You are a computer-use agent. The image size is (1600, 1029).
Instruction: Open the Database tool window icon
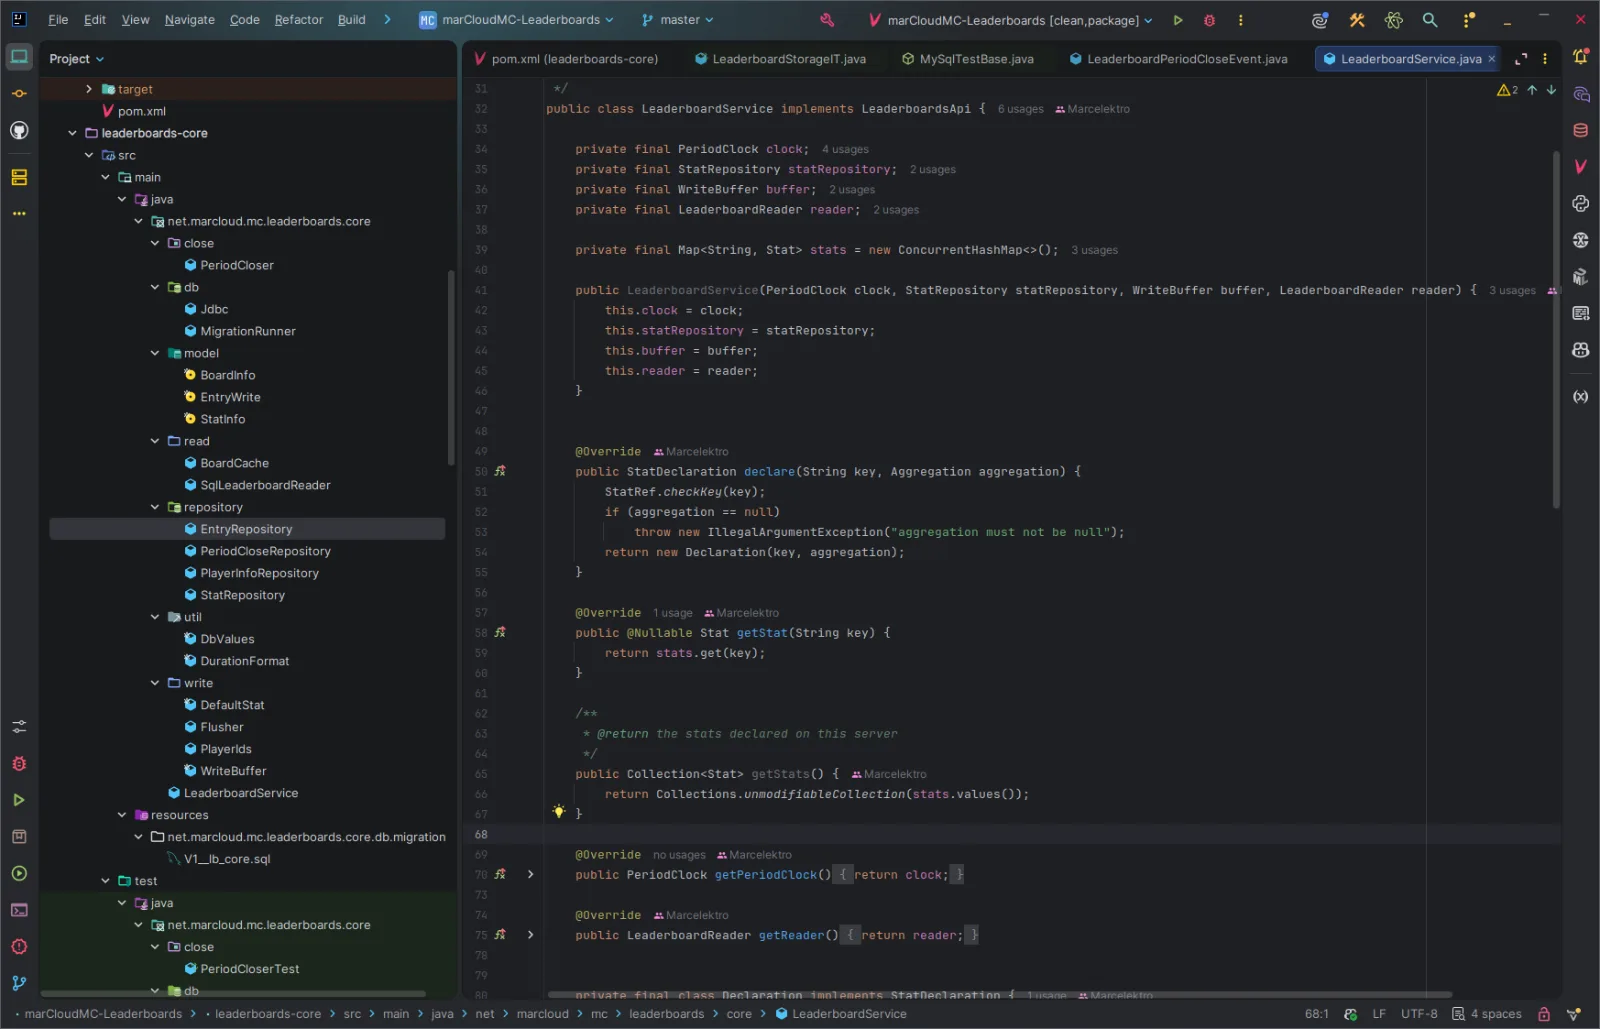1581,130
